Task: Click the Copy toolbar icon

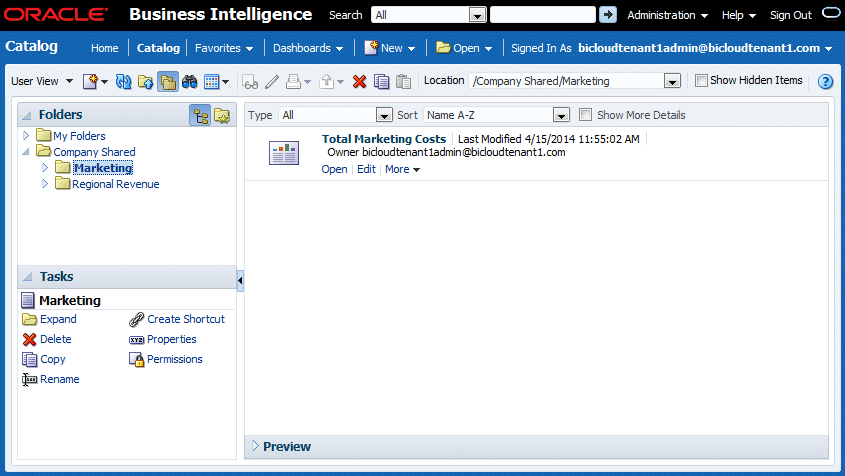Action: point(382,81)
